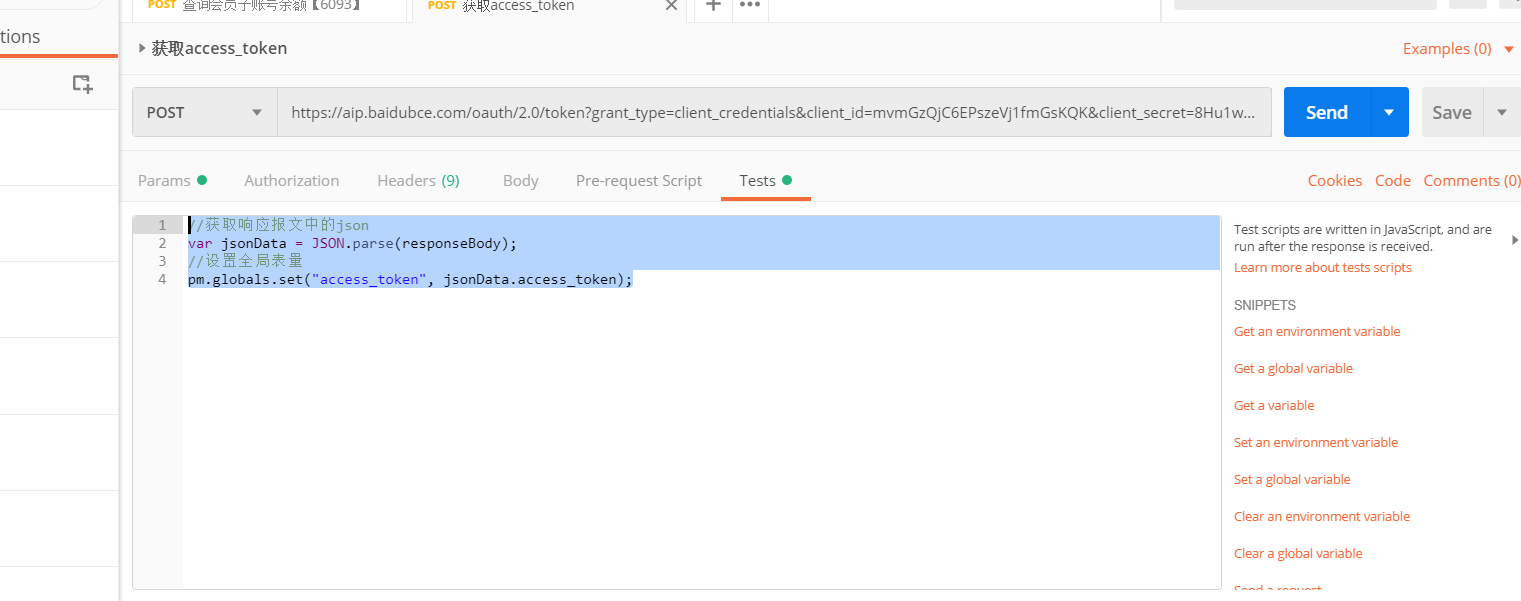This screenshot has width=1521, height=601.
Task: Click the request URL field
Action: click(774, 112)
